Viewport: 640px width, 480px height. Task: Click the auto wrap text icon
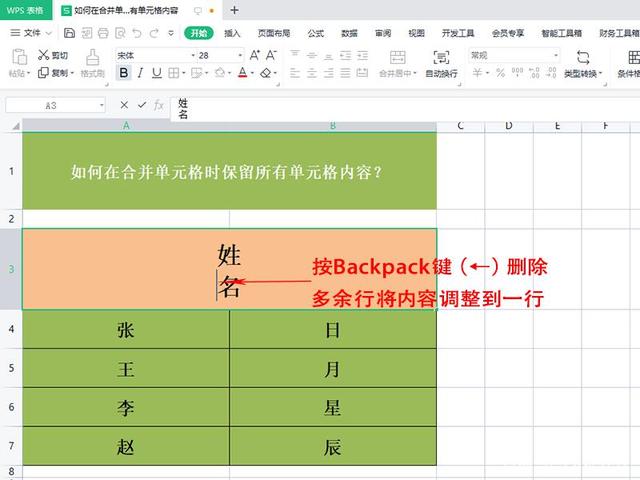[x=441, y=58]
